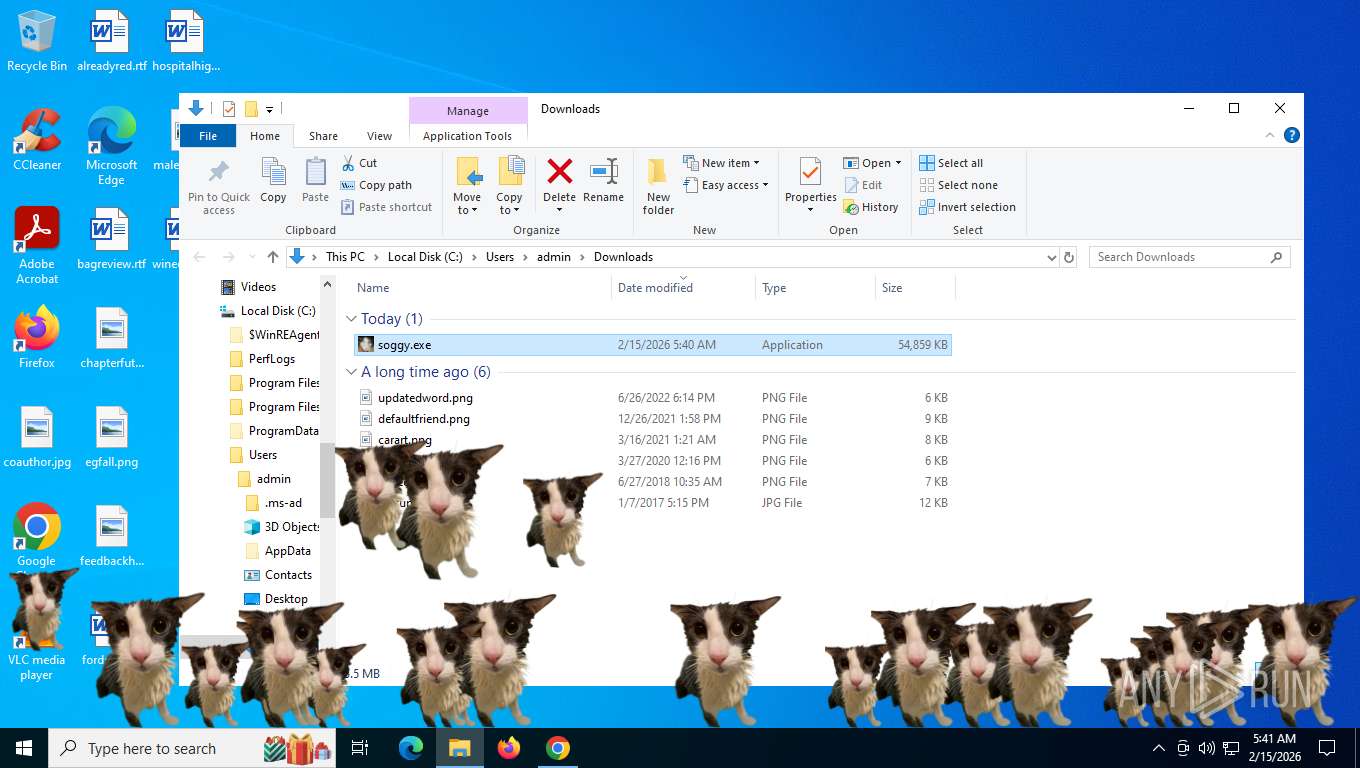The height and width of the screenshot is (768, 1360).
Task: Open address bar history dropdown
Action: point(1051,257)
